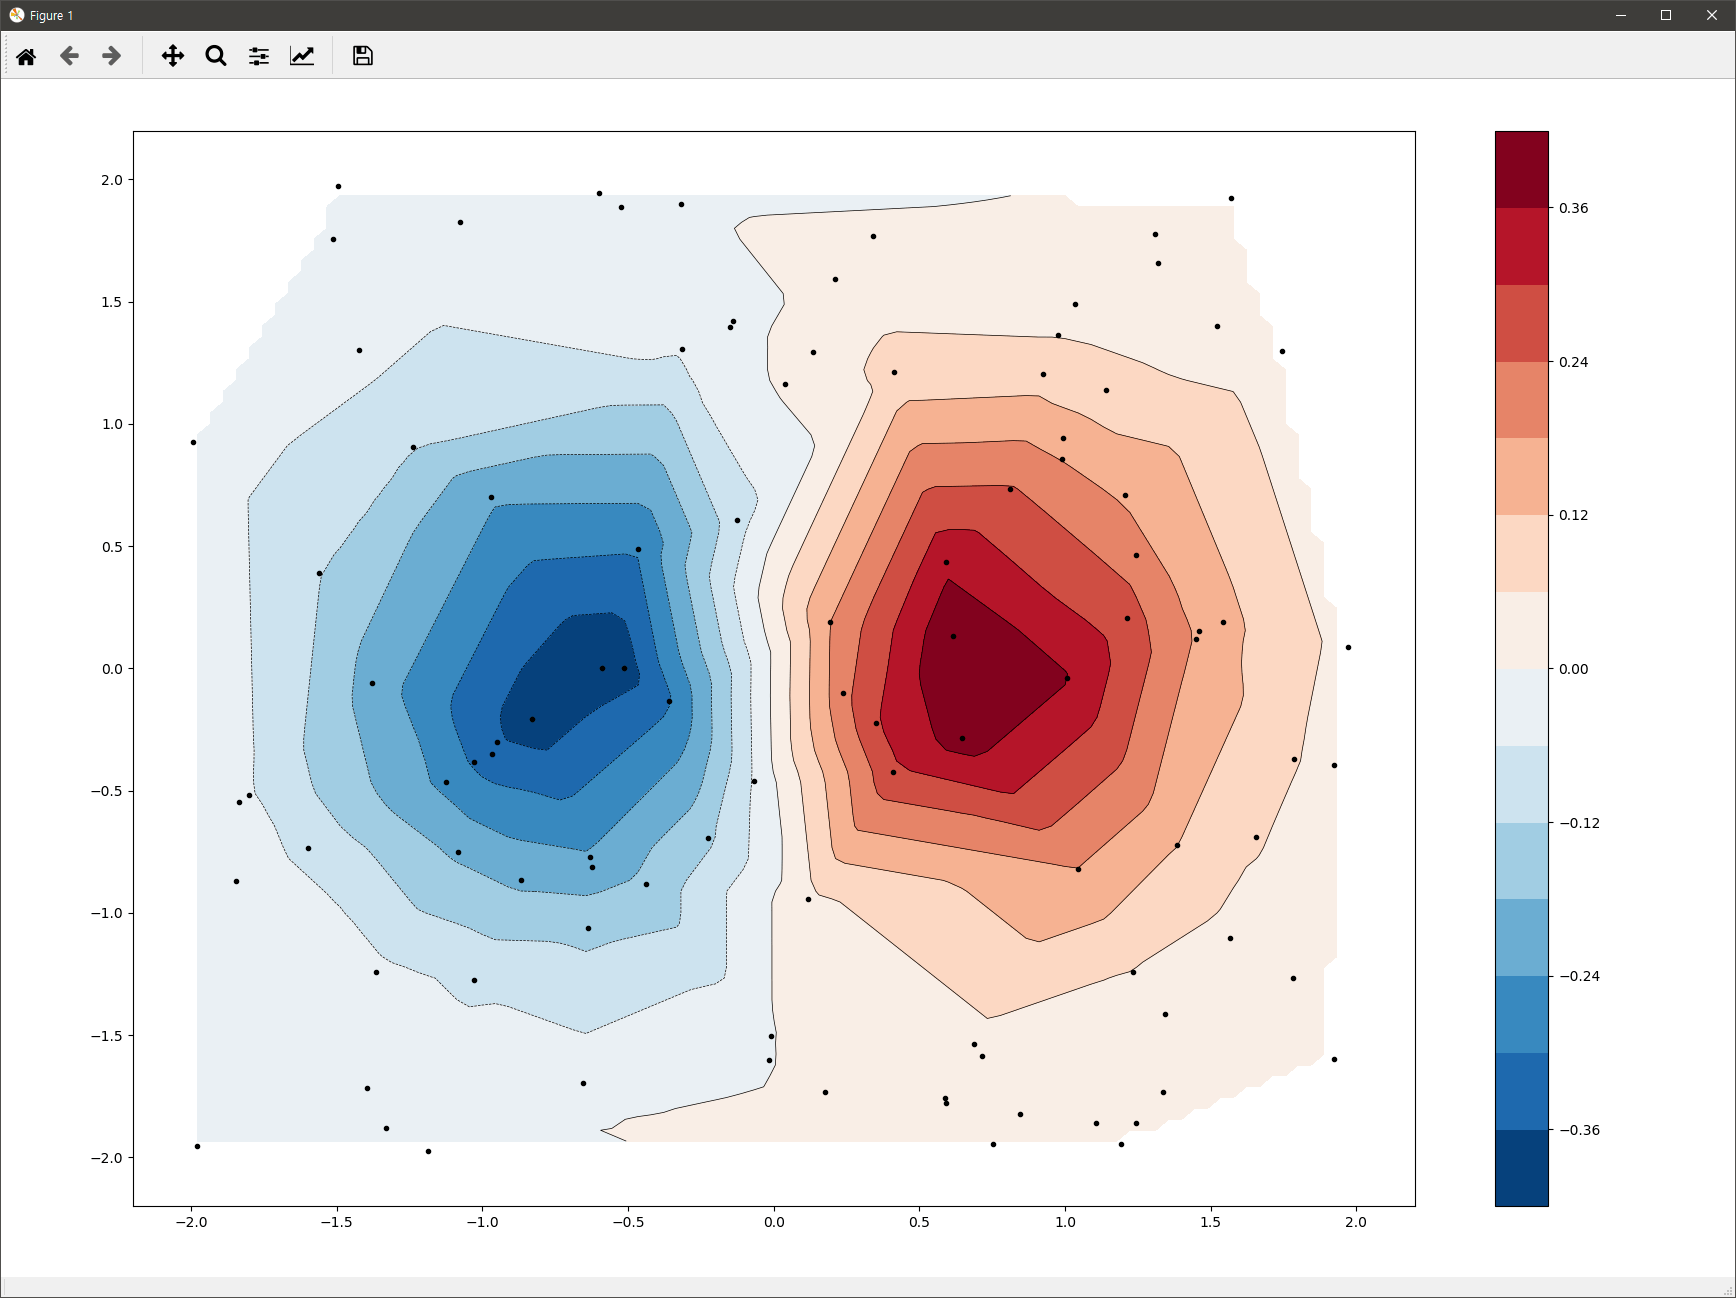The height and width of the screenshot is (1298, 1736).
Task: Save the figure to disk
Action: pos(361,56)
